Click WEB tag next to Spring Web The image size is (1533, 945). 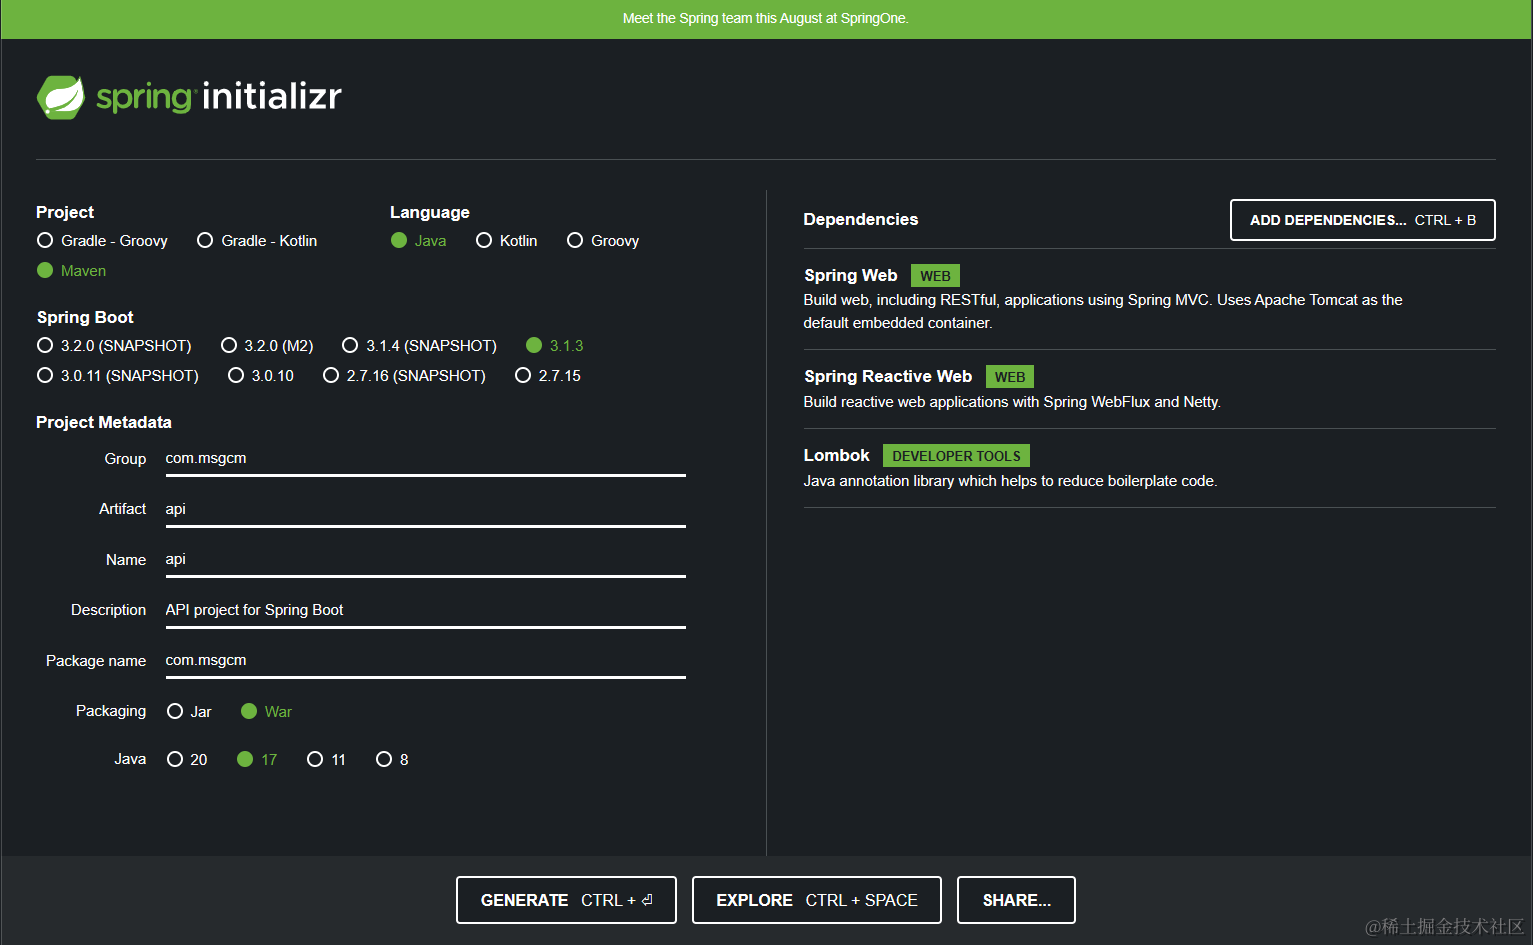coord(935,276)
